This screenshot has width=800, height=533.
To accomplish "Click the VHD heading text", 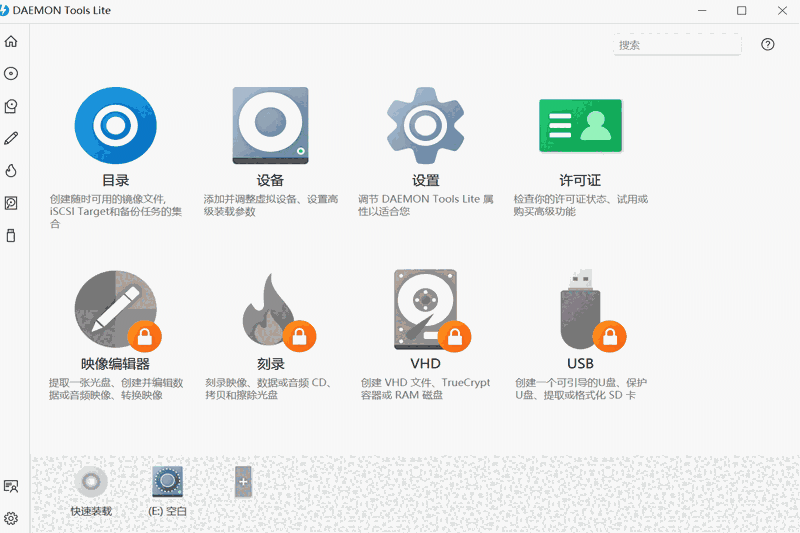I will pyautogui.click(x=426, y=364).
